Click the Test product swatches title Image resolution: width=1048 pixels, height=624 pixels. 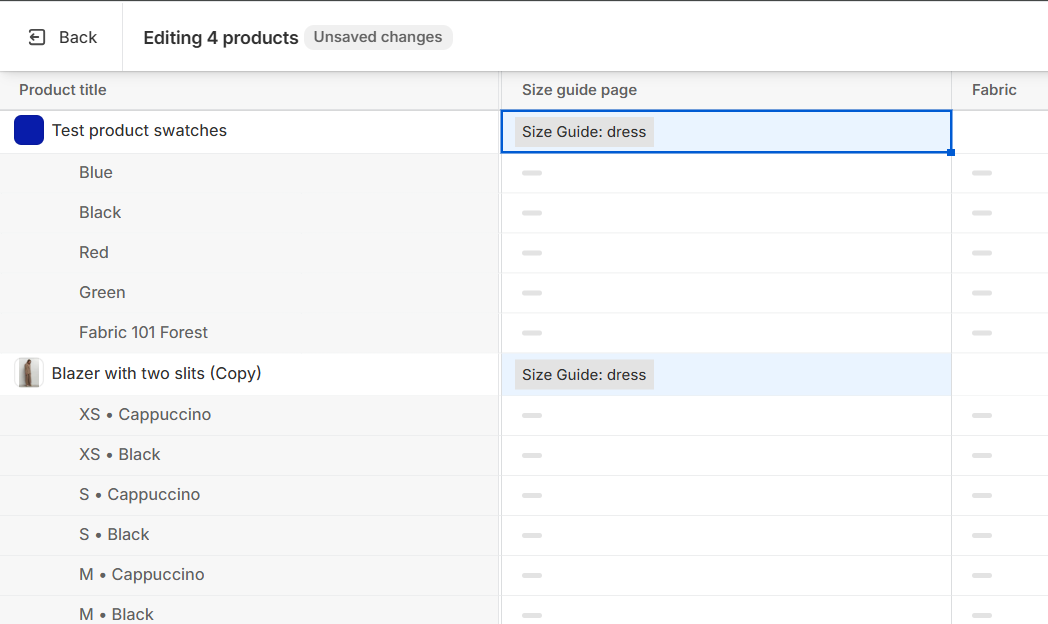(x=139, y=130)
